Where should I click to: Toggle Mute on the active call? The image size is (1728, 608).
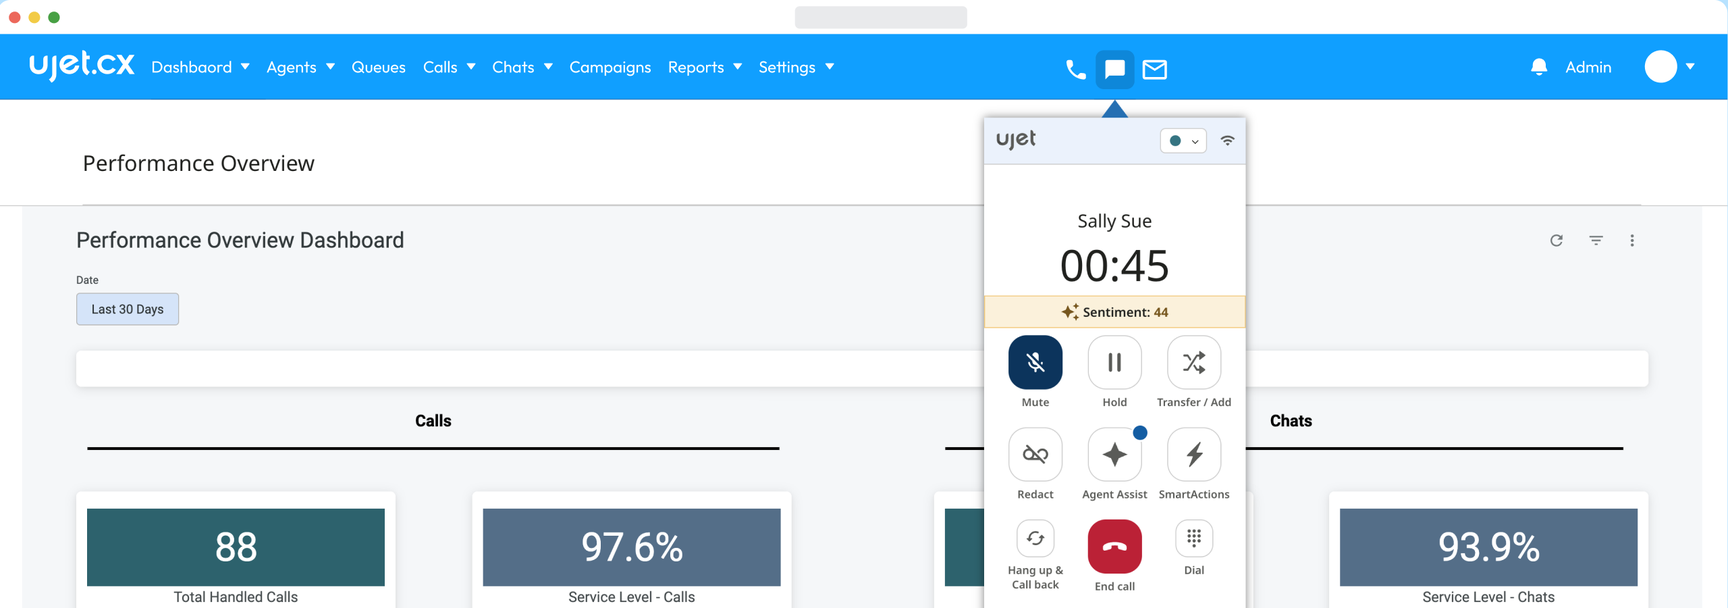pyautogui.click(x=1035, y=362)
